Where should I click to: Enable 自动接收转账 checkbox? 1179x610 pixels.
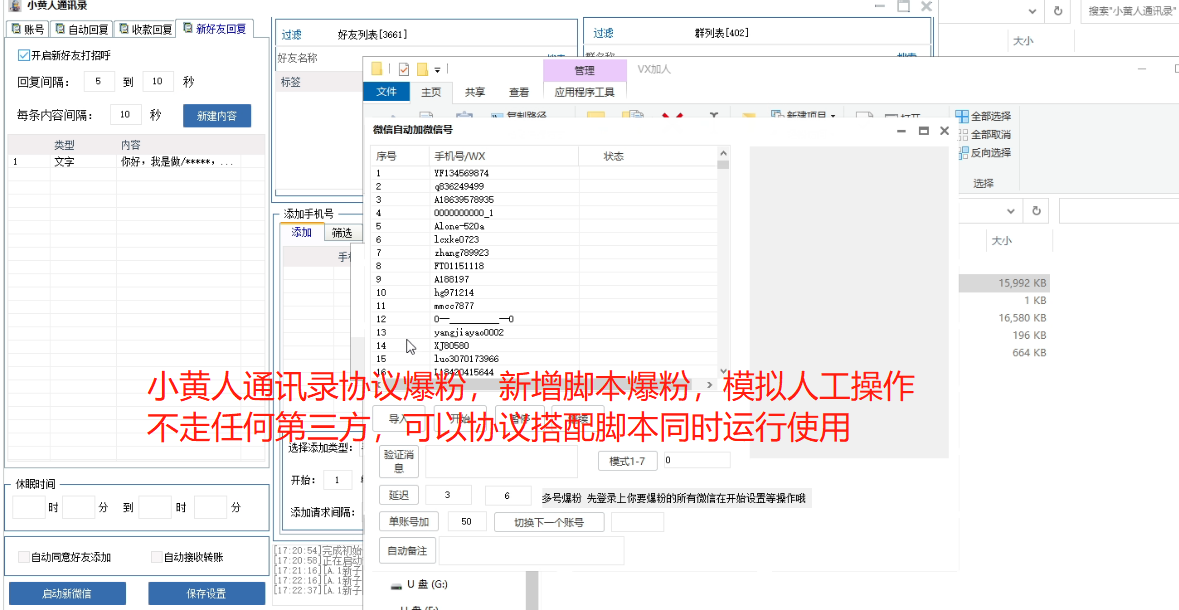[x=156, y=557]
